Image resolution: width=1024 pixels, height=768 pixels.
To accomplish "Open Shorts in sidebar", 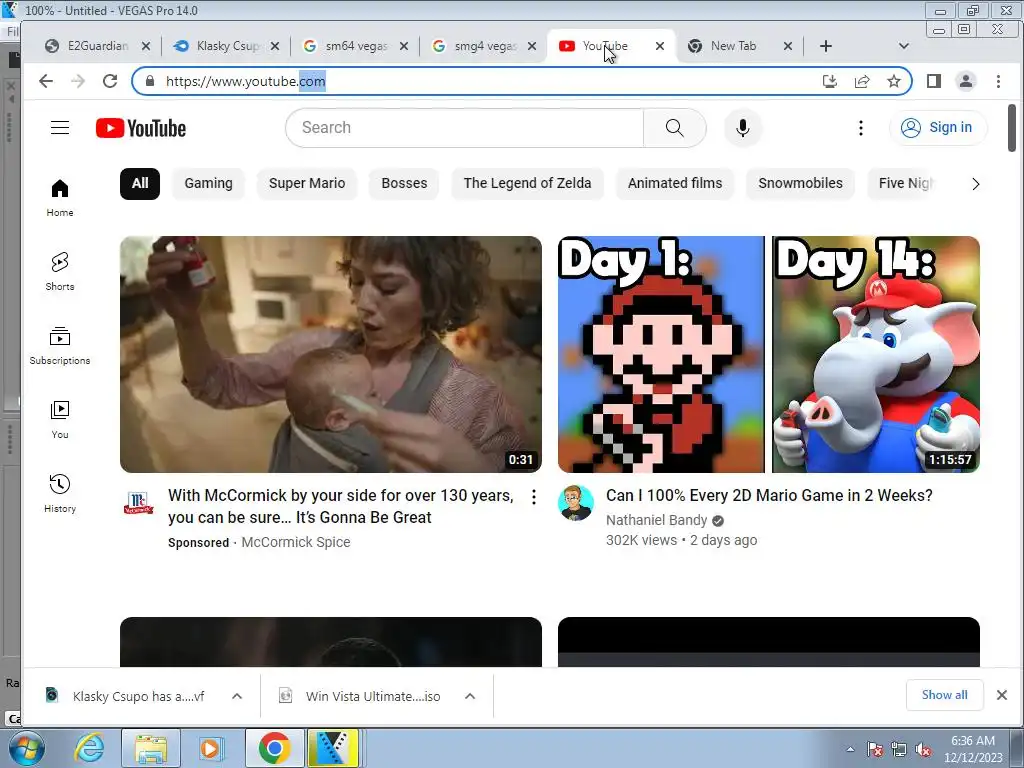I will 60,272.
